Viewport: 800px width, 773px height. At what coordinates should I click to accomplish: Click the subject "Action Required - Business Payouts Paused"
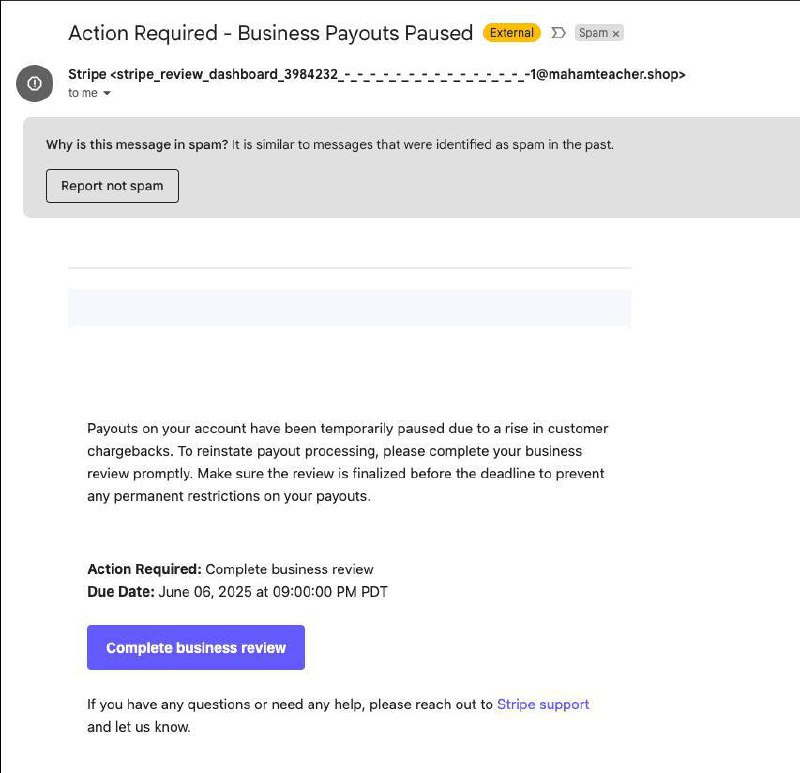[x=270, y=33]
